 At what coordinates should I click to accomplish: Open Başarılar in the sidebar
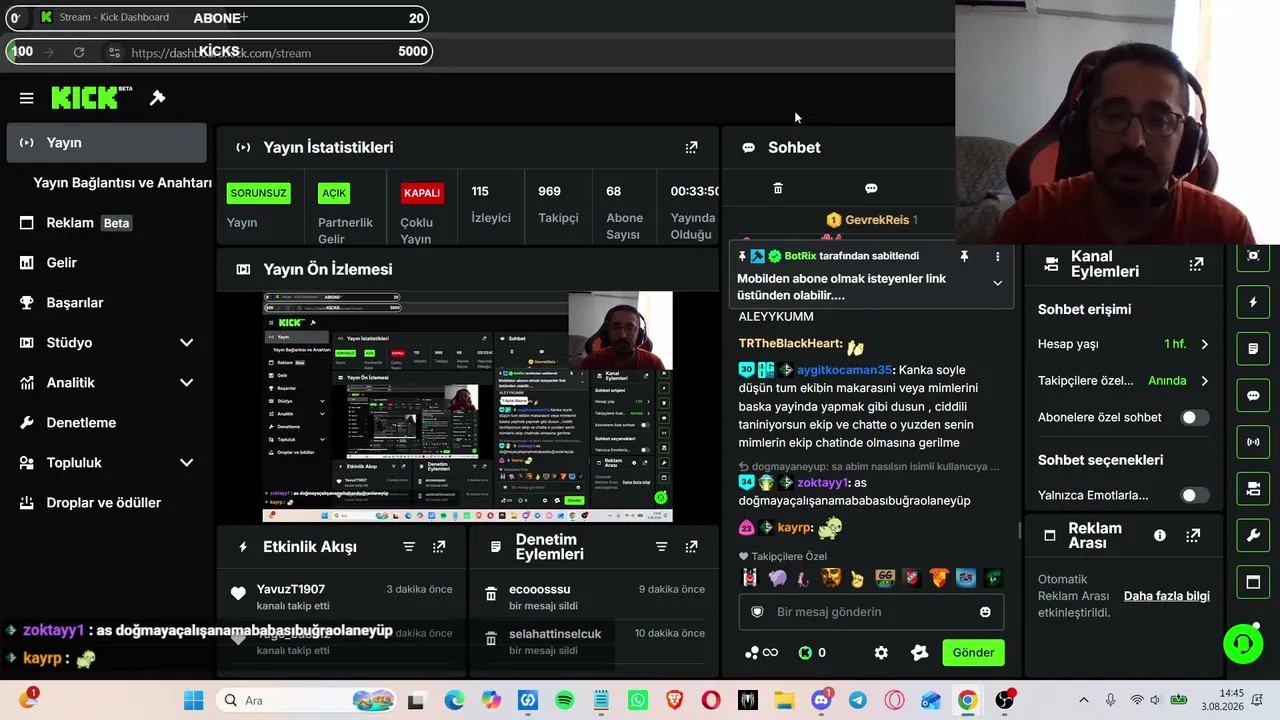(x=106, y=303)
